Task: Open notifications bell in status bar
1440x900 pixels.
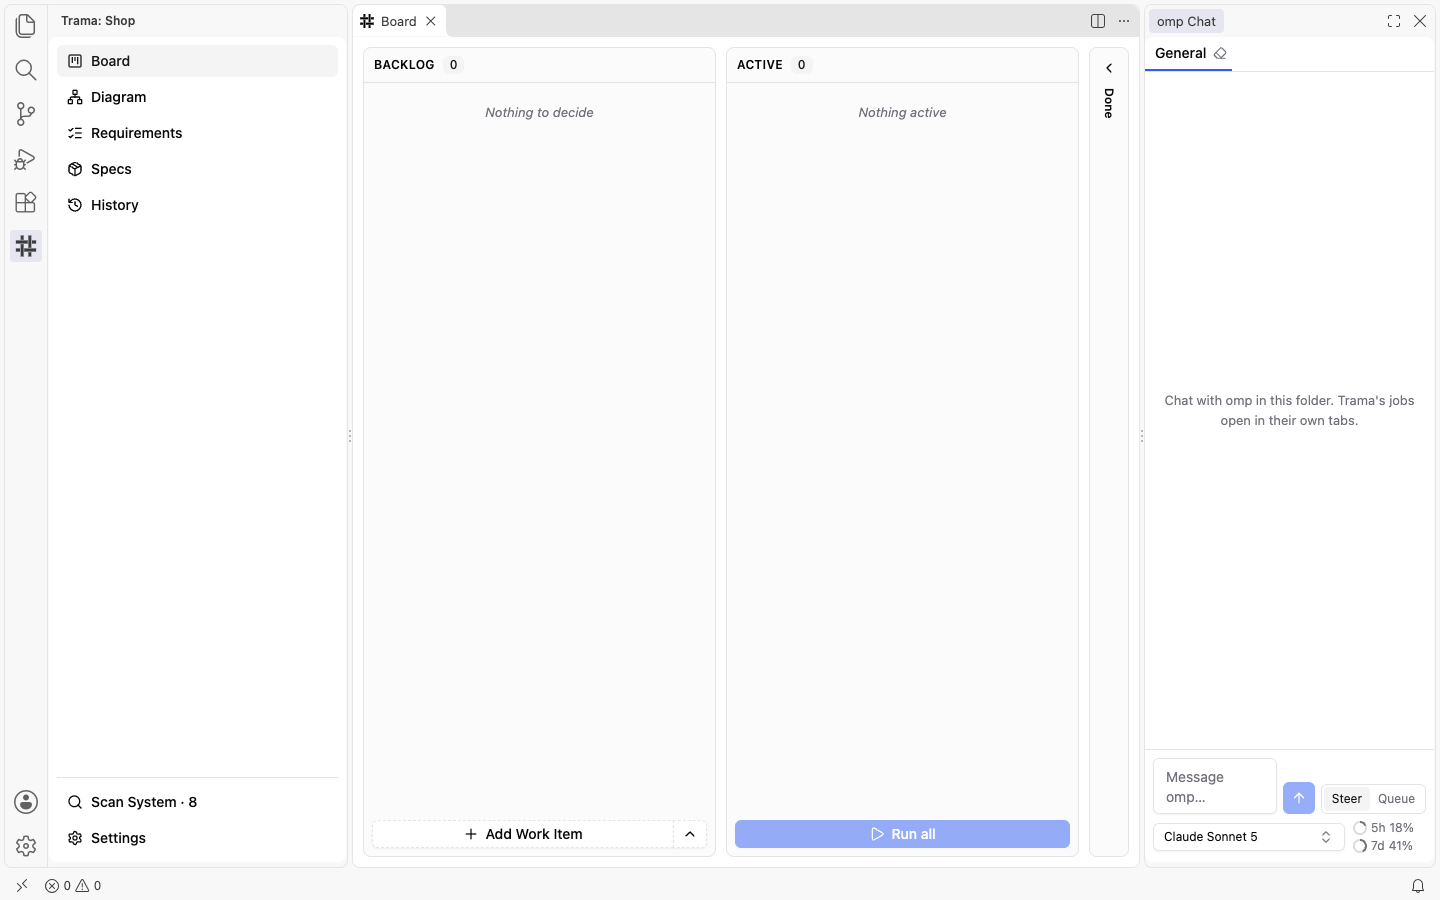Action: (x=1418, y=886)
